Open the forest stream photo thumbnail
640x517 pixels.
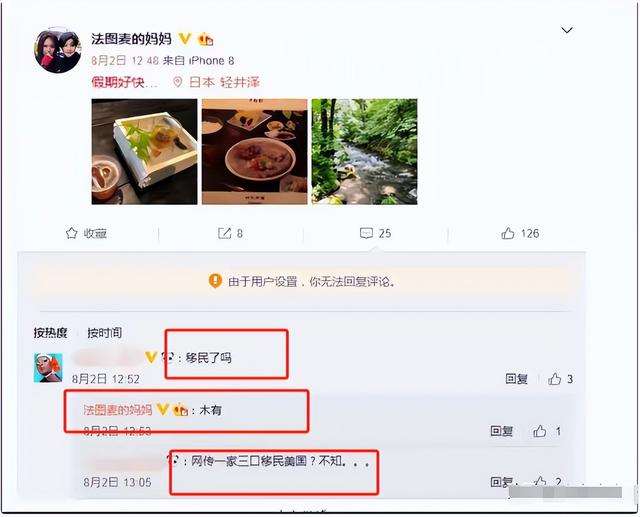(364, 151)
